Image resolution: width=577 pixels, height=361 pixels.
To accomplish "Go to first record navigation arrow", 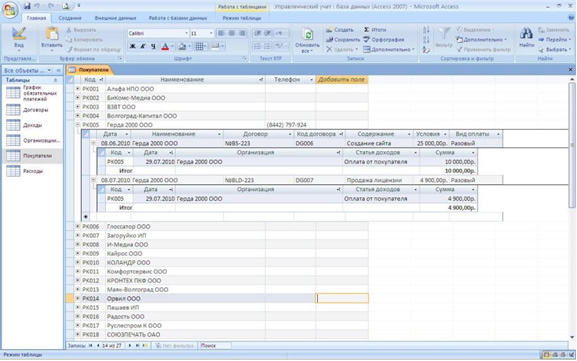I will tap(91, 346).
